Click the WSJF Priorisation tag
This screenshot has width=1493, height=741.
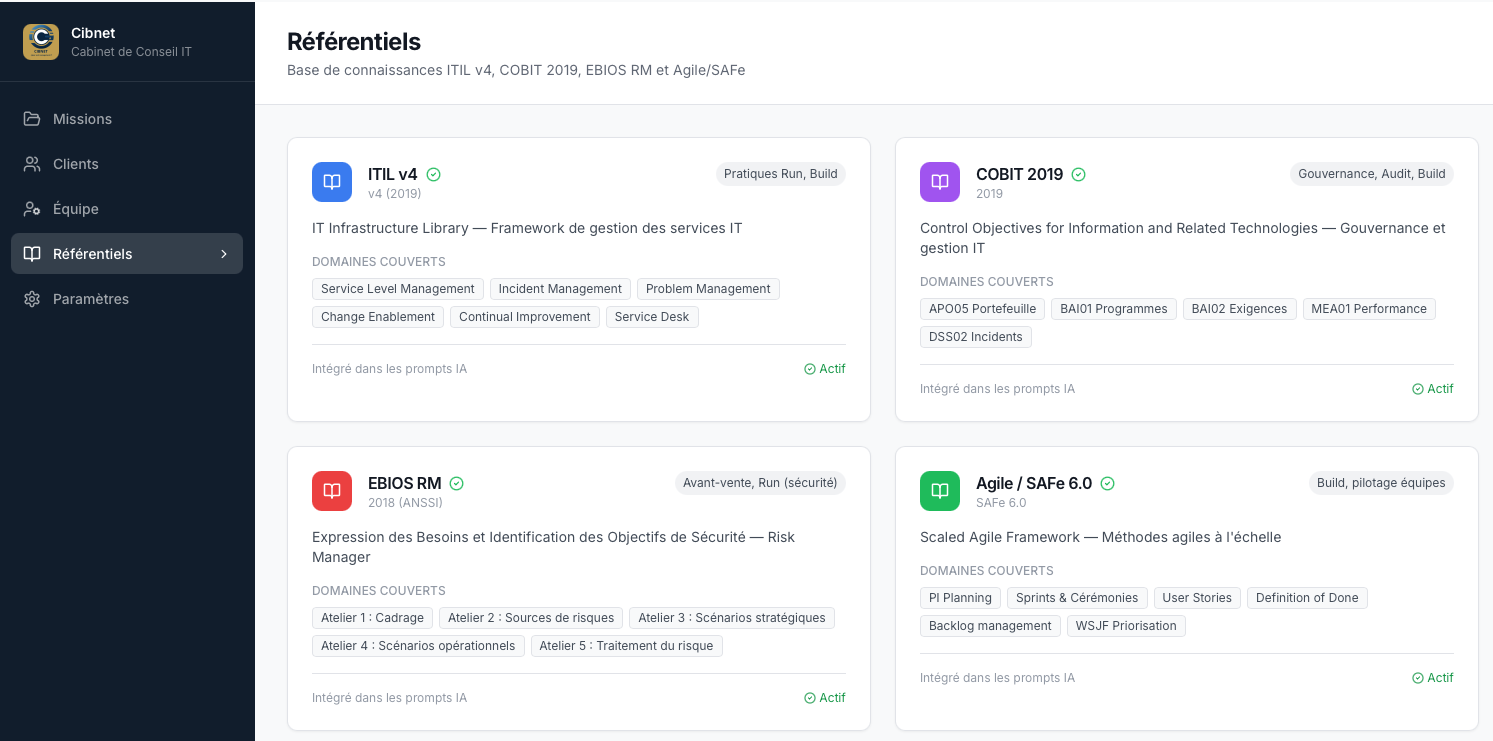pos(1126,626)
